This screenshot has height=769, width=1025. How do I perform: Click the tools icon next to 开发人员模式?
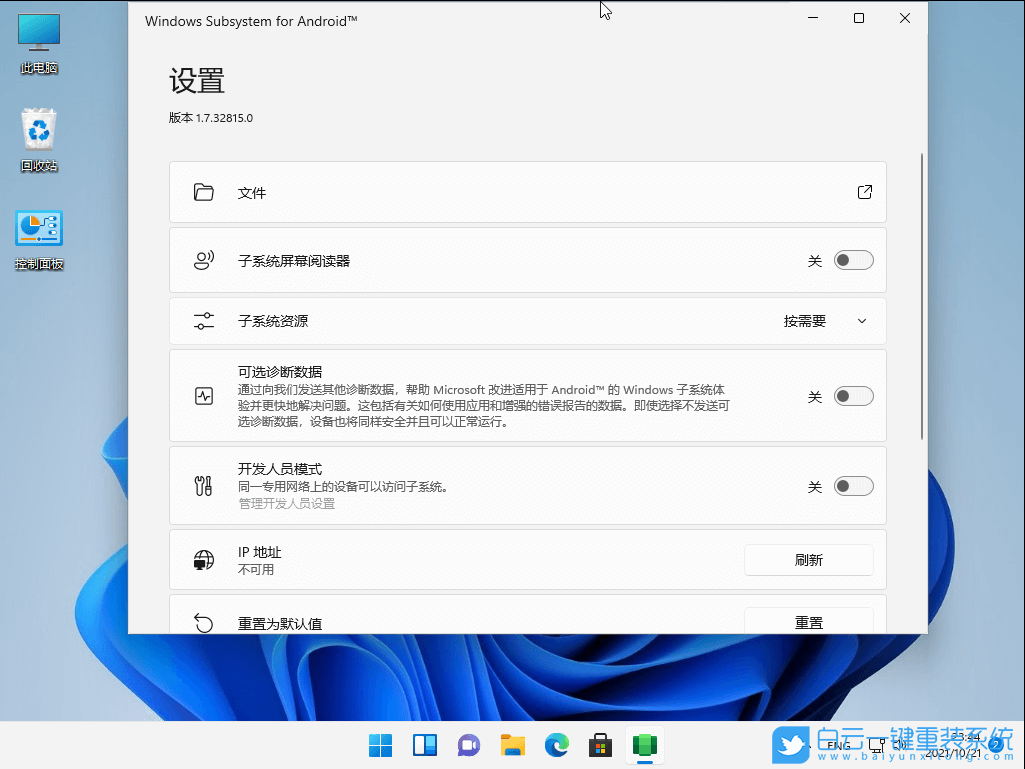coord(203,485)
